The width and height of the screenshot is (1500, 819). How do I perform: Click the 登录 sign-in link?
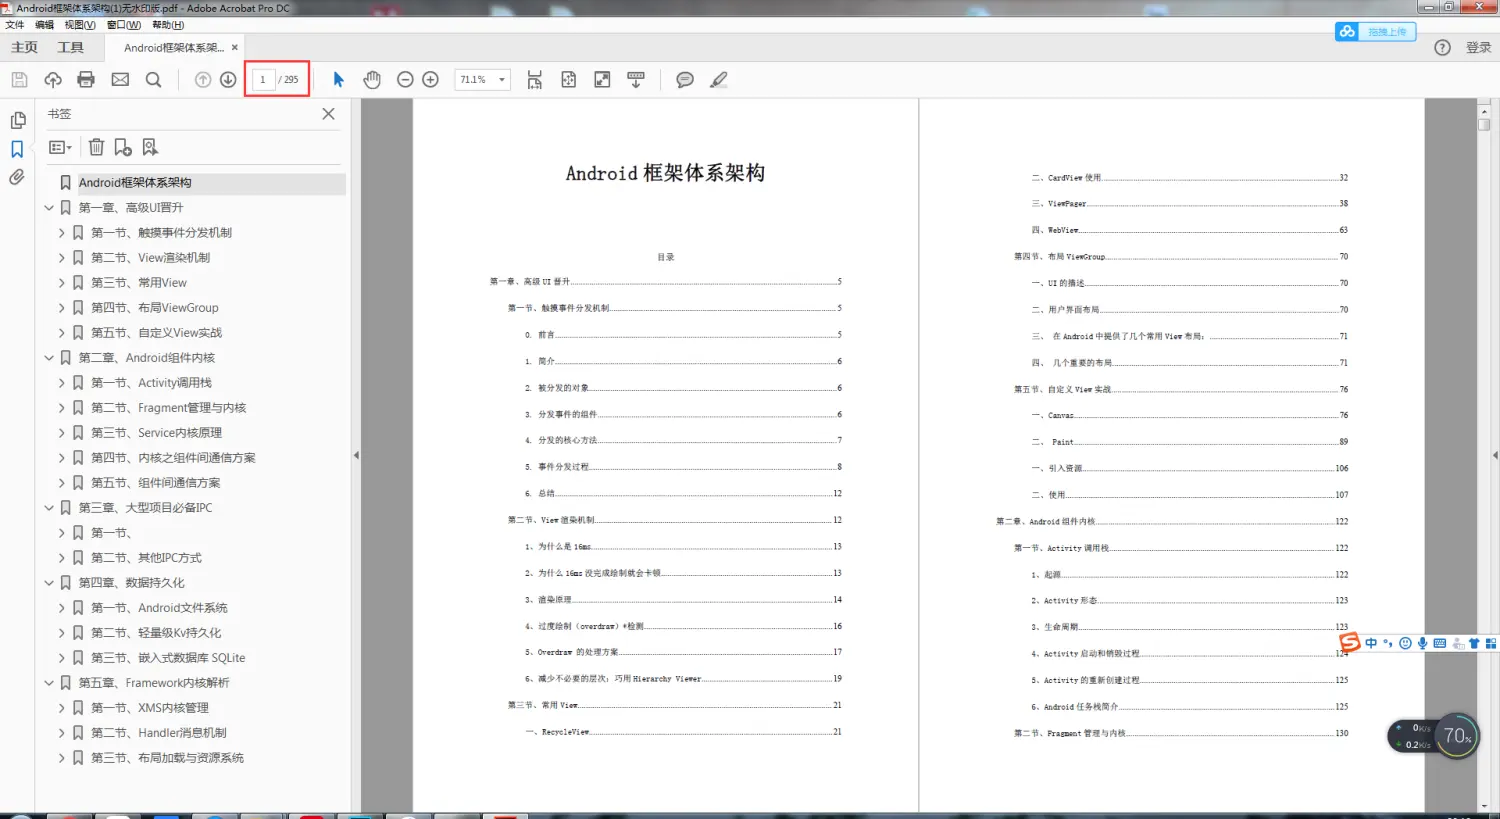tap(1478, 48)
